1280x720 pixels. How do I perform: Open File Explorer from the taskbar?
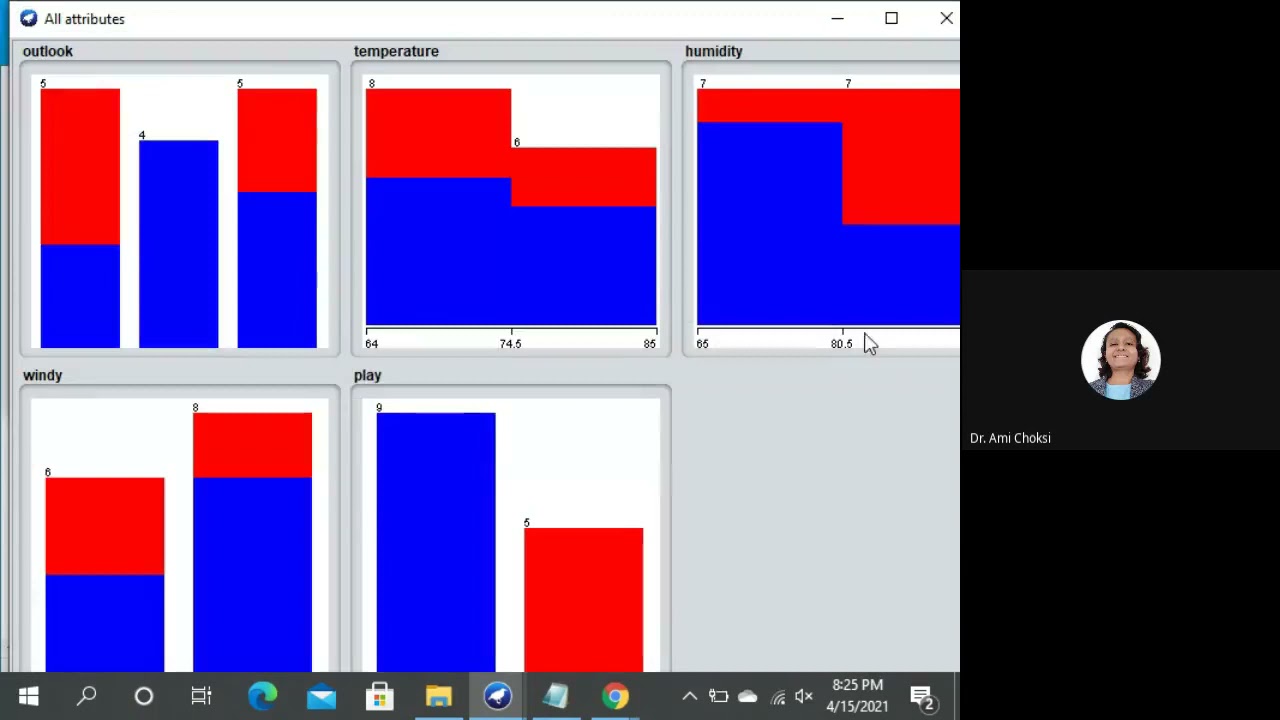tap(438, 697)
